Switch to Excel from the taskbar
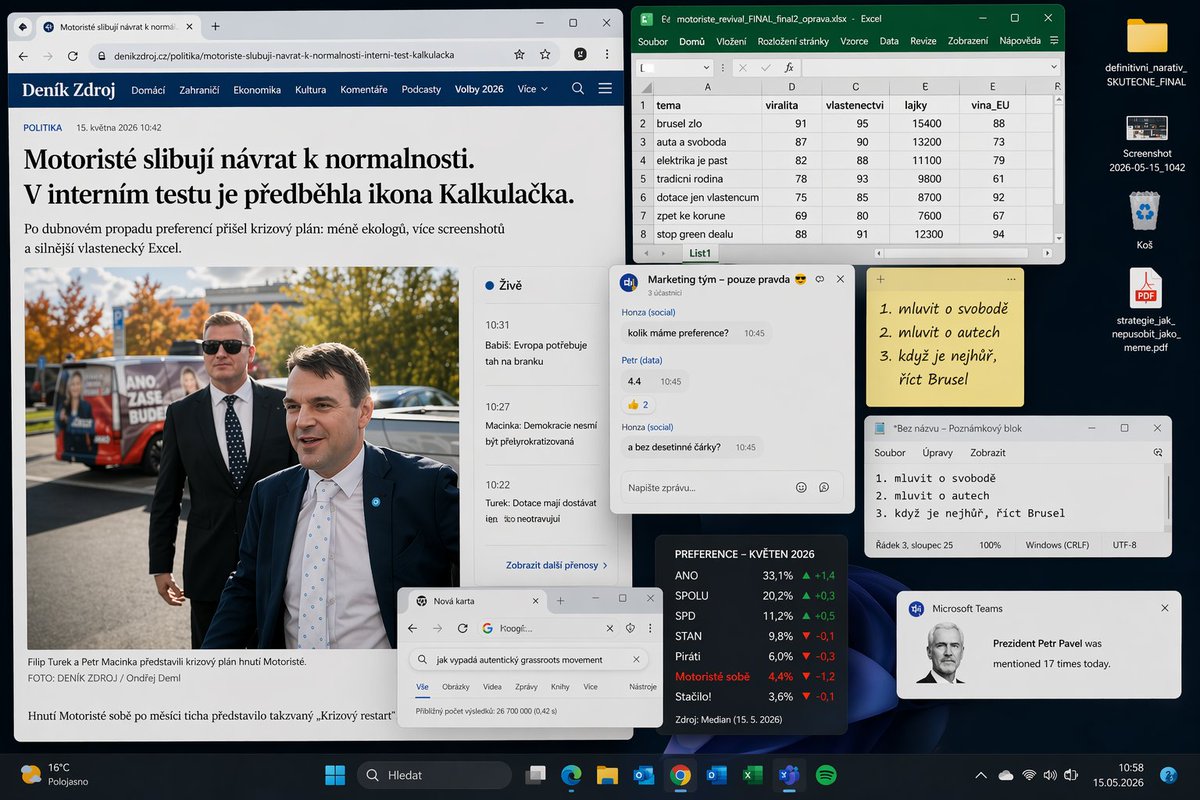Image resolution: width=1200 pixels, height=800 pixels. point(752,775)
